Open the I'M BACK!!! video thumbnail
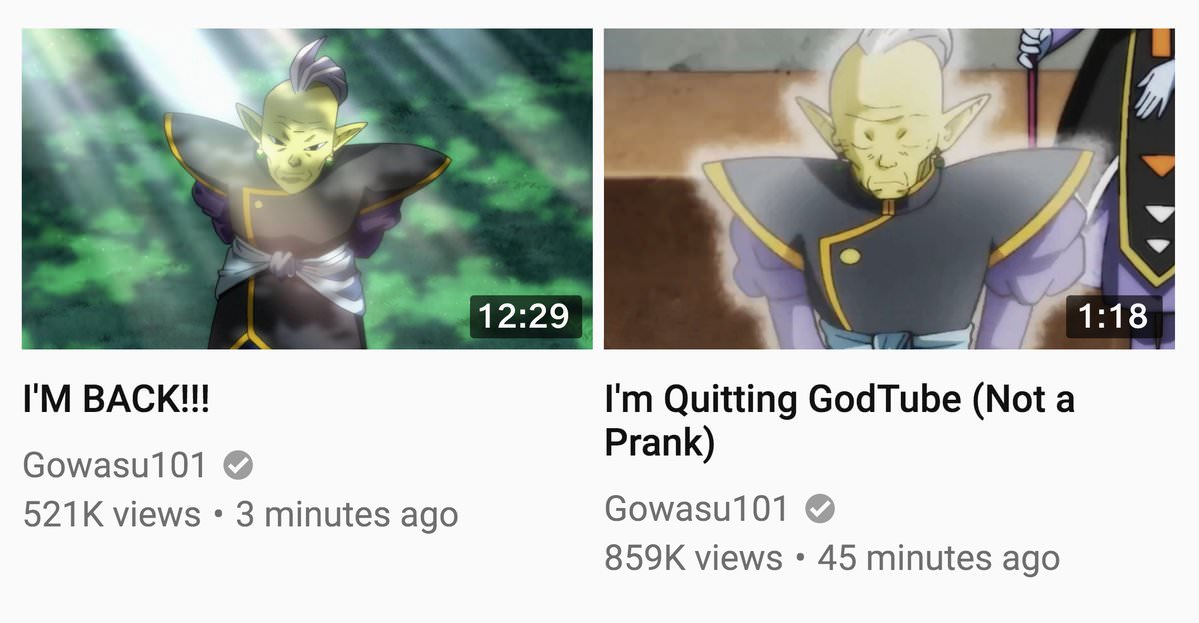The image size is (1199, 623). 307,189
